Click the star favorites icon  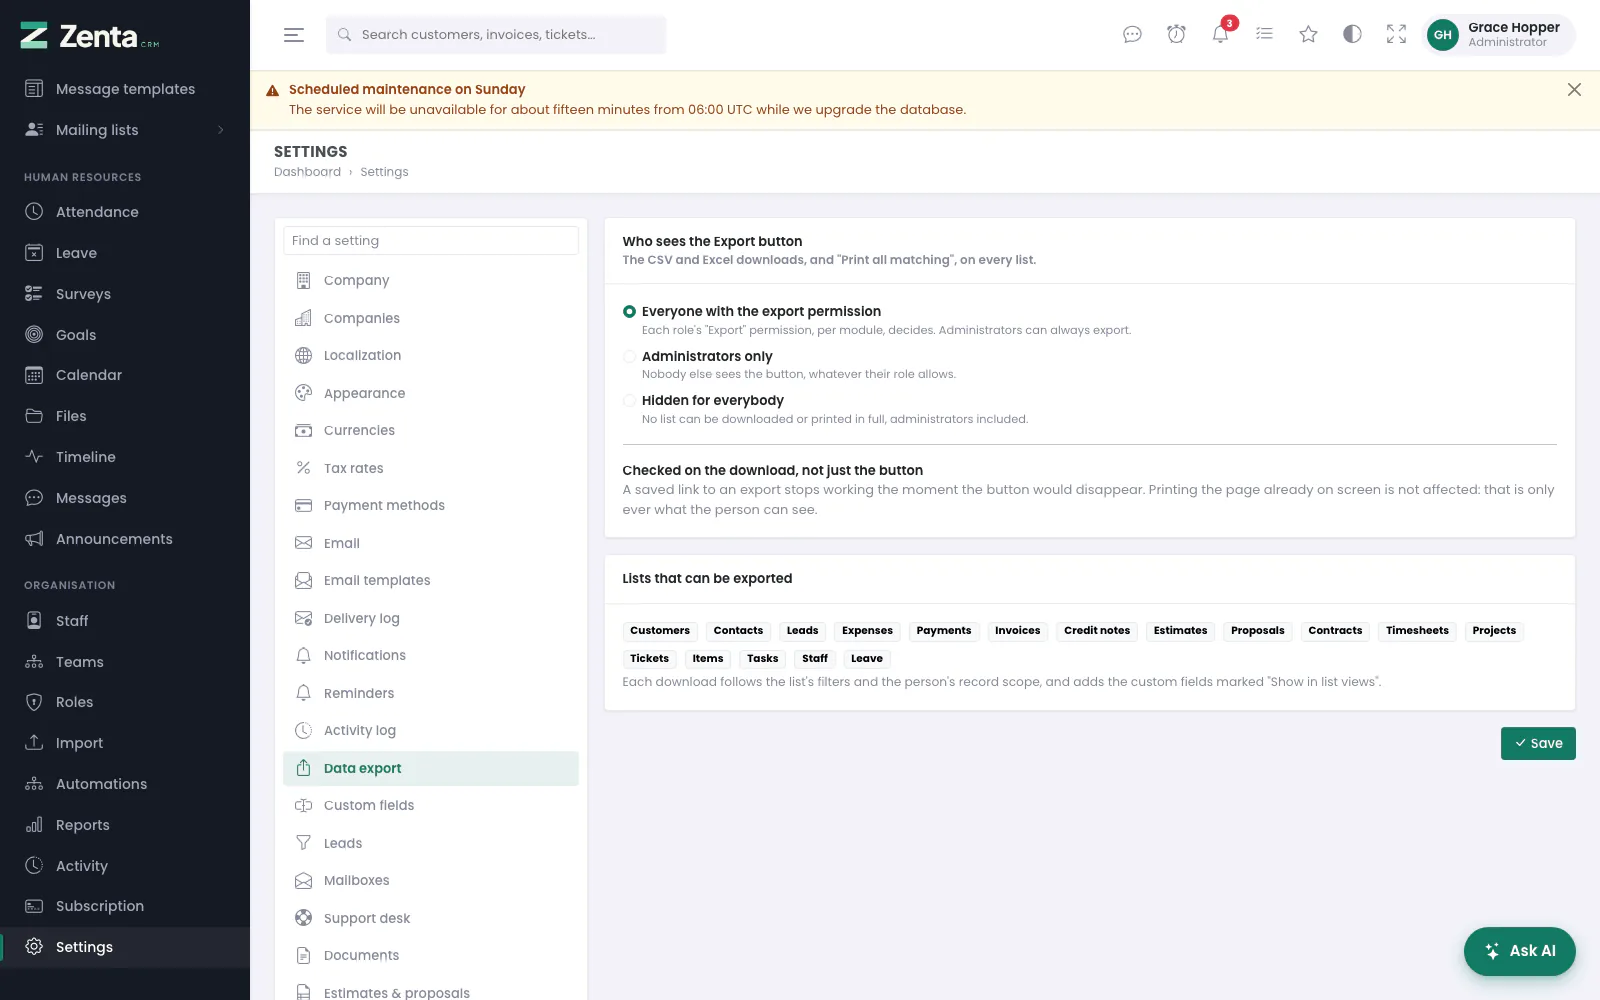click(1308, 35)
